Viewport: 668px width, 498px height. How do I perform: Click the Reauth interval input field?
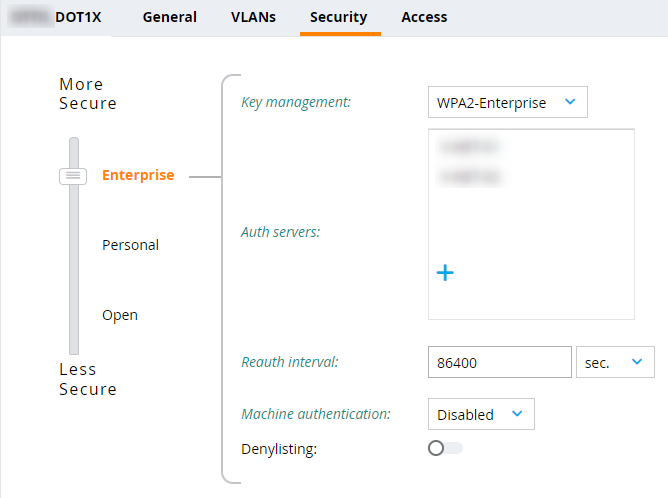[500, 362]
